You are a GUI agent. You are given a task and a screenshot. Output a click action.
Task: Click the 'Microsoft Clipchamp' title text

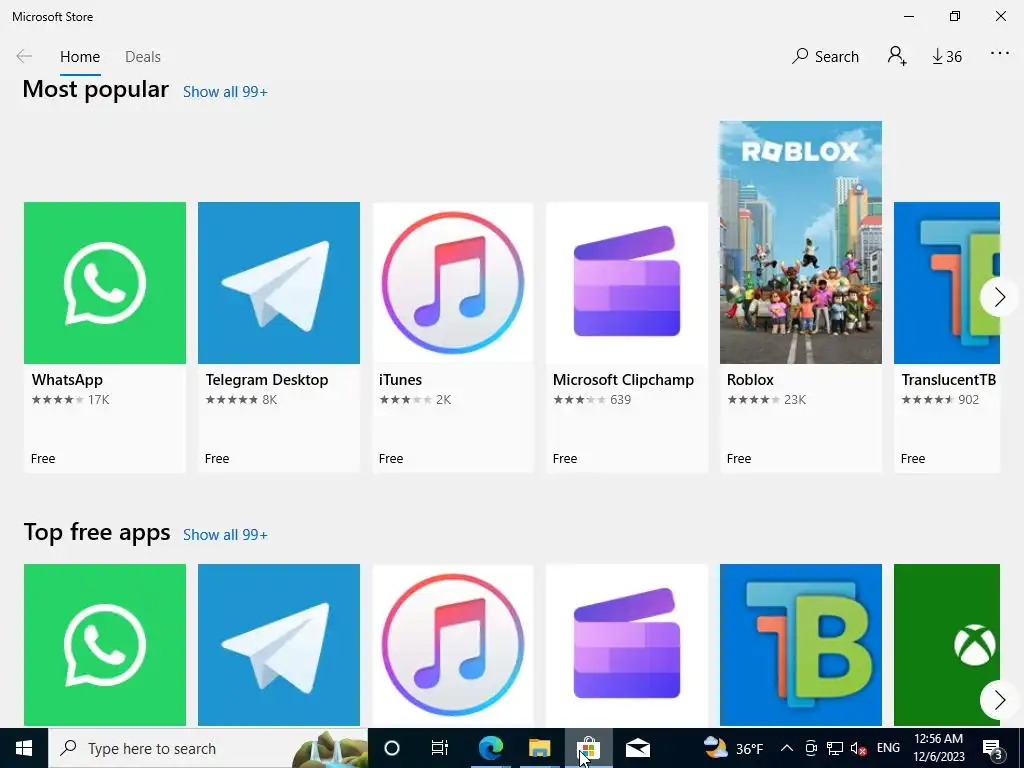[x=624, y=380]
